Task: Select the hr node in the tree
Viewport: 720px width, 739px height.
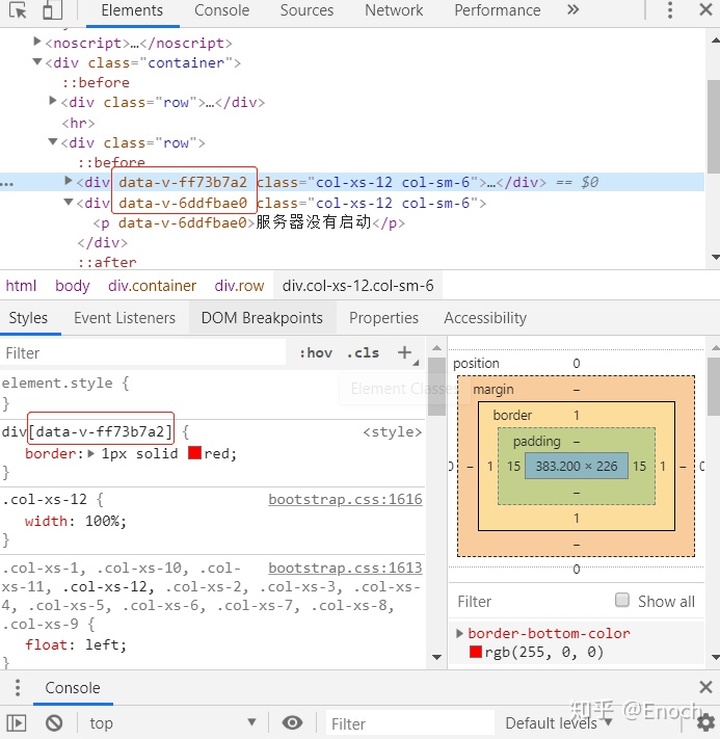Action: tap(78, 123)
